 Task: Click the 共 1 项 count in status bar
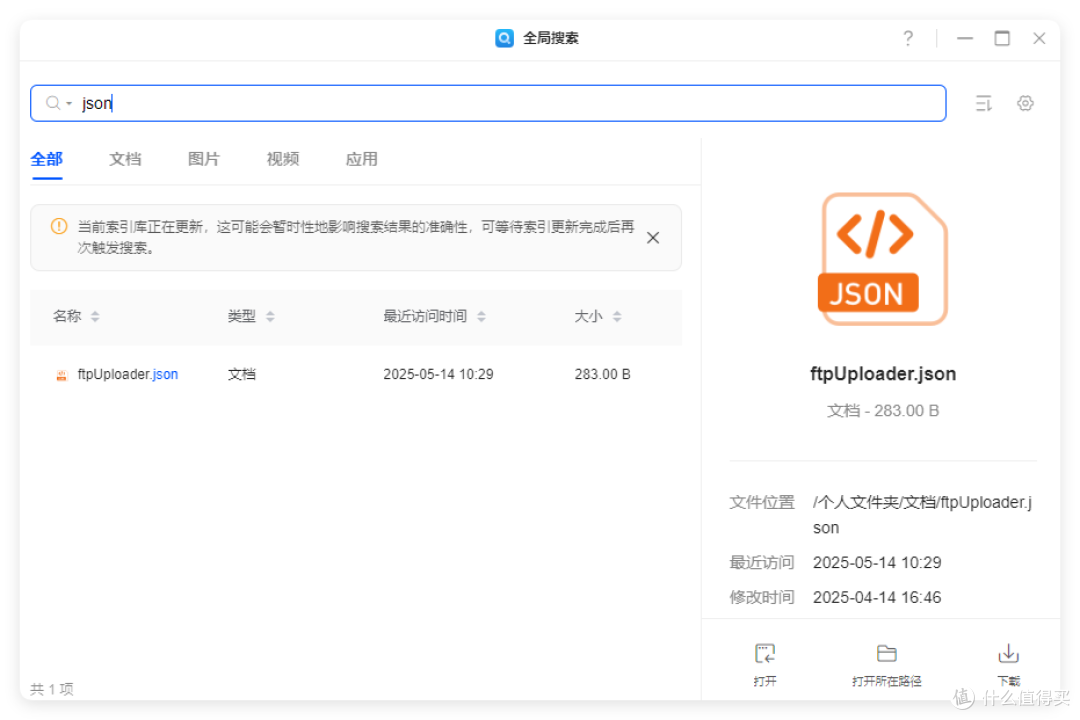pos(52,689)
